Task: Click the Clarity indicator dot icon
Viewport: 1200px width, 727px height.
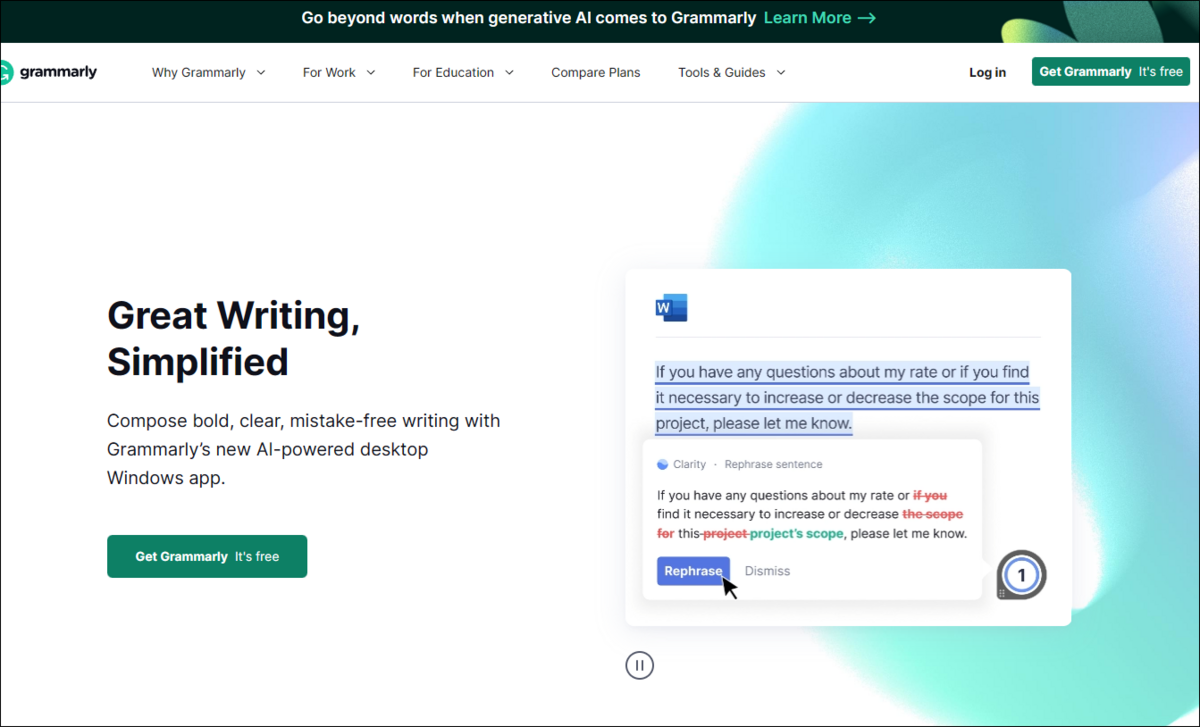Action: tap(662, 464)
